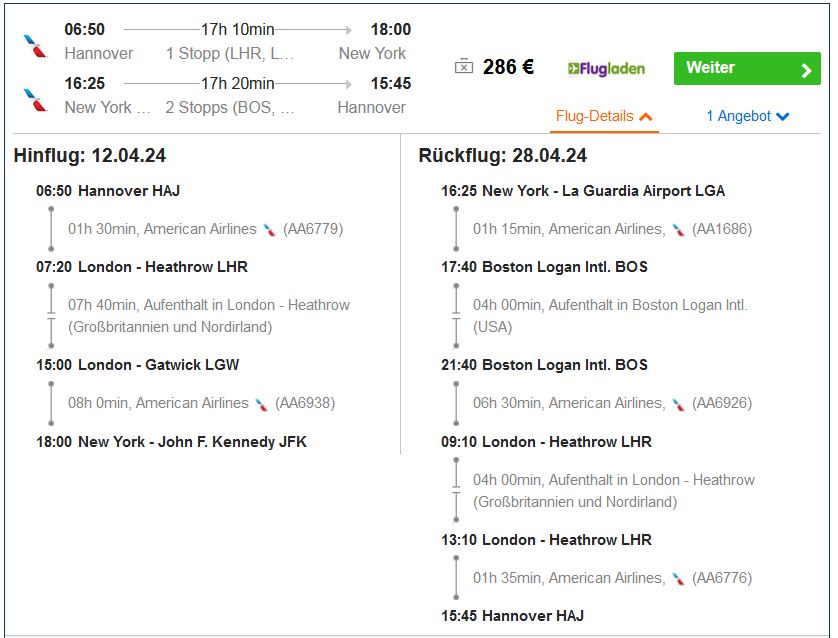Click the Rückflug: 28.04.24 heading
The height and width of the screenshot is (638, 838).
click(x=502, y=155)
